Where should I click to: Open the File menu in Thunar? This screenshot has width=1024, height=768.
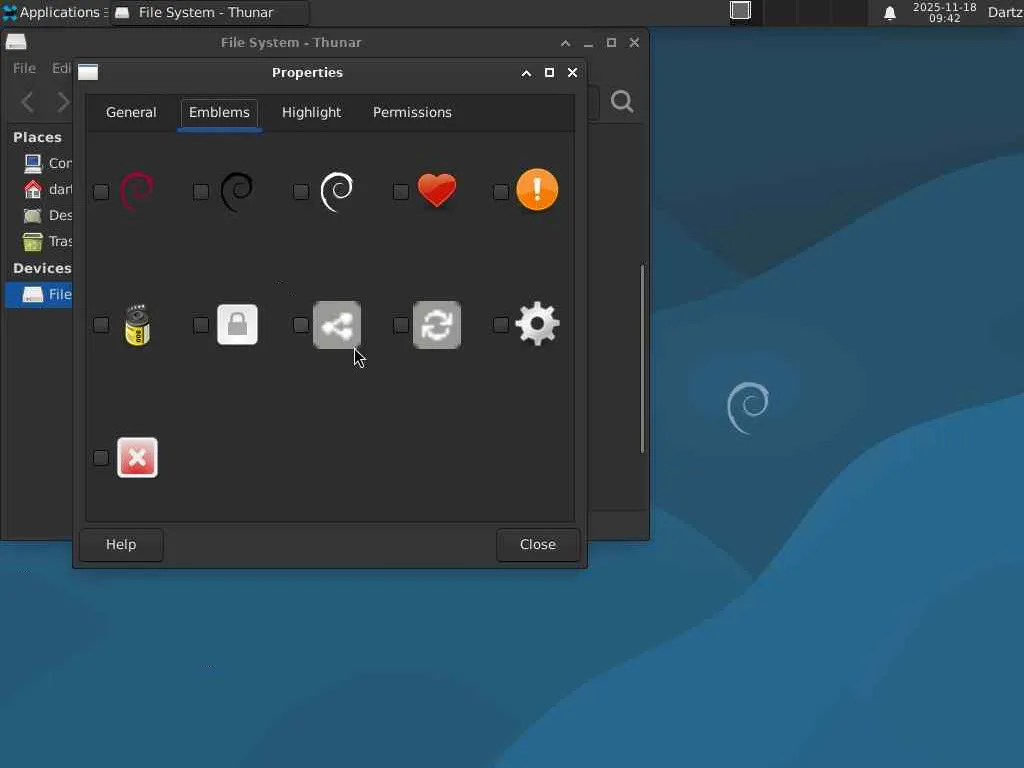point(25,68)
